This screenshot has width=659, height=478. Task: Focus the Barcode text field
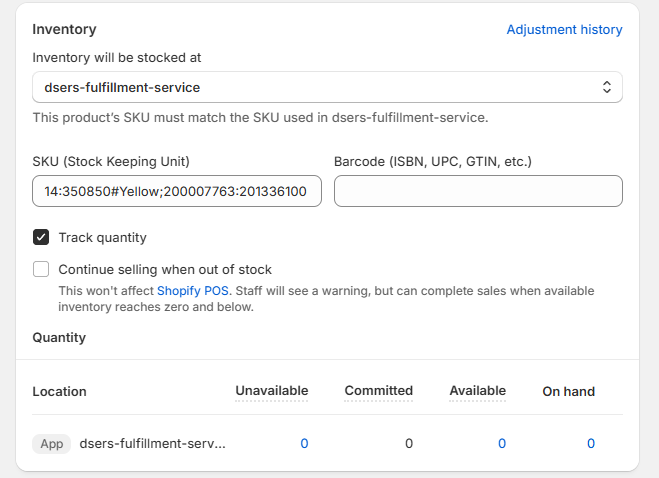[x=478, y=191]
